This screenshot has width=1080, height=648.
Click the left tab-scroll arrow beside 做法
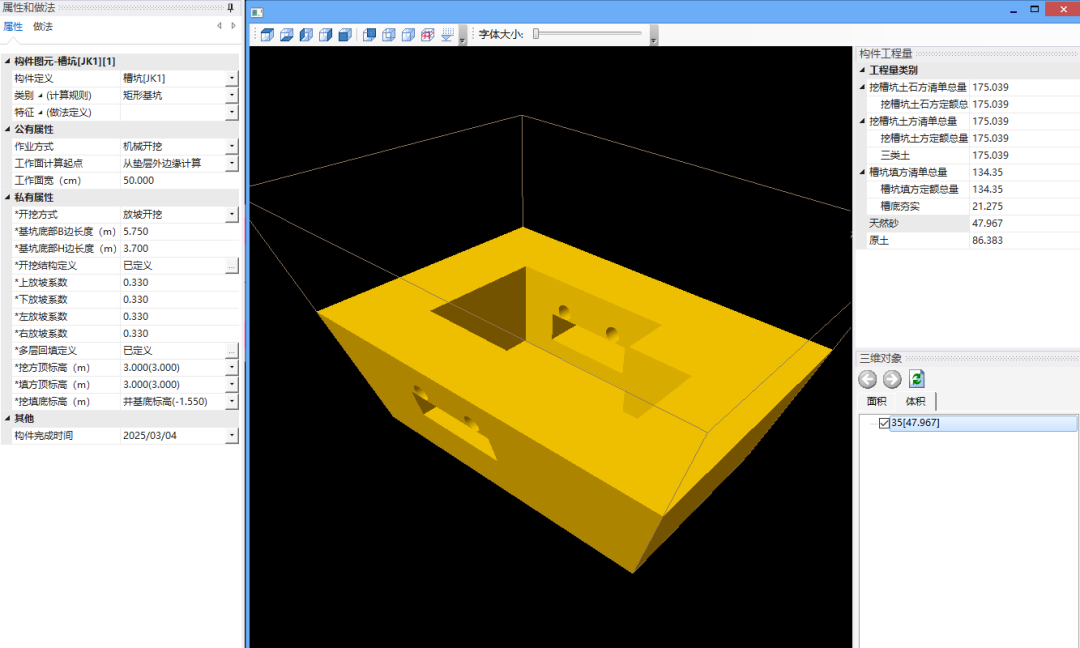tap(220, 26)
